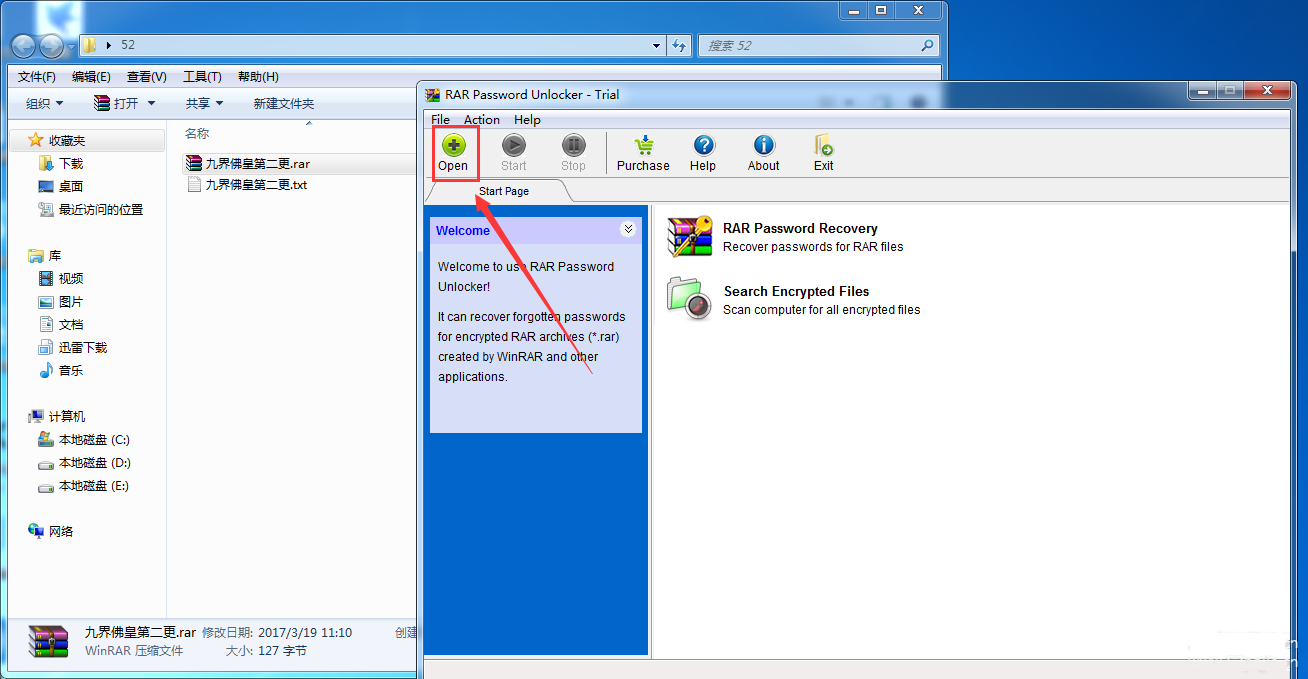Click the Explorer refresh button

[x=680, y=46]
